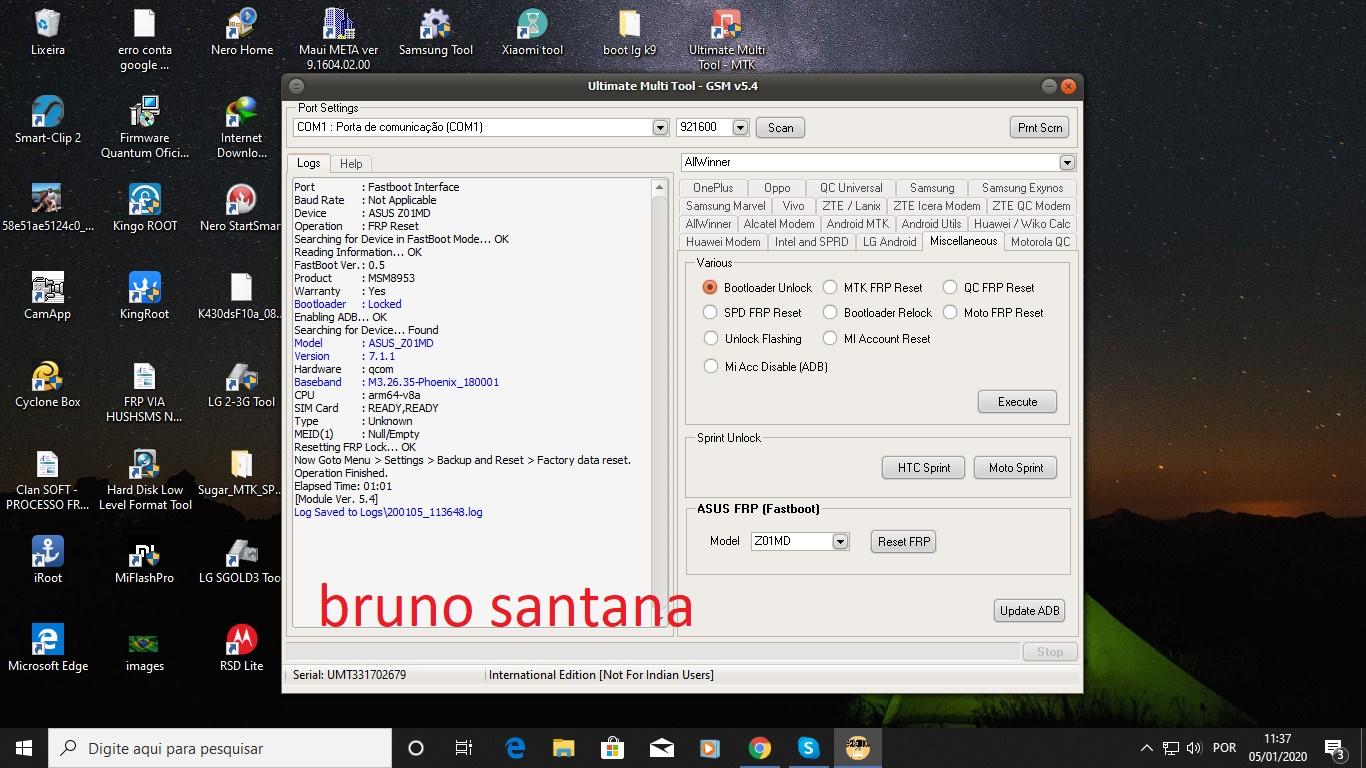Launch iRoot desktop icon
Viewport: 1366px width, 768px height.
pyautogui.click(x=47, y=560)
